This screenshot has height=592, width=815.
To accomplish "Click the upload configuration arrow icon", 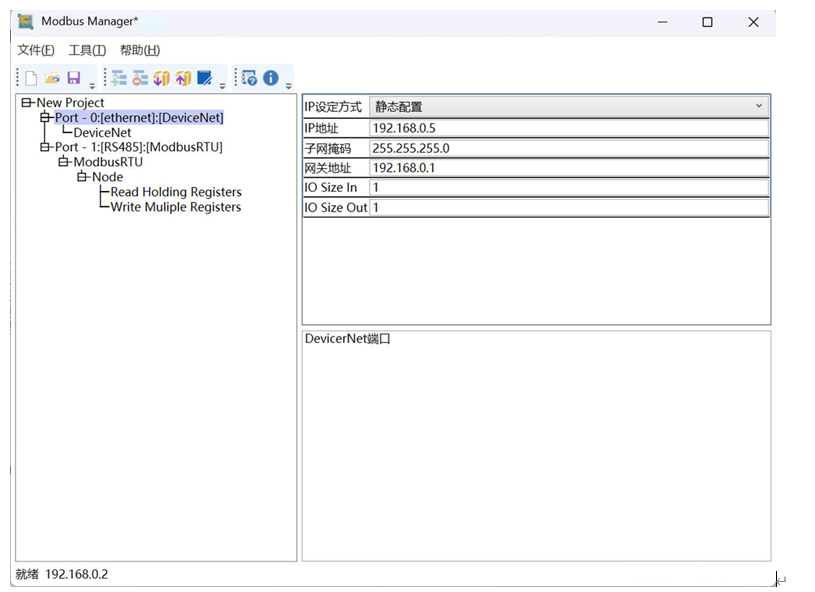I will pos(183,78).
